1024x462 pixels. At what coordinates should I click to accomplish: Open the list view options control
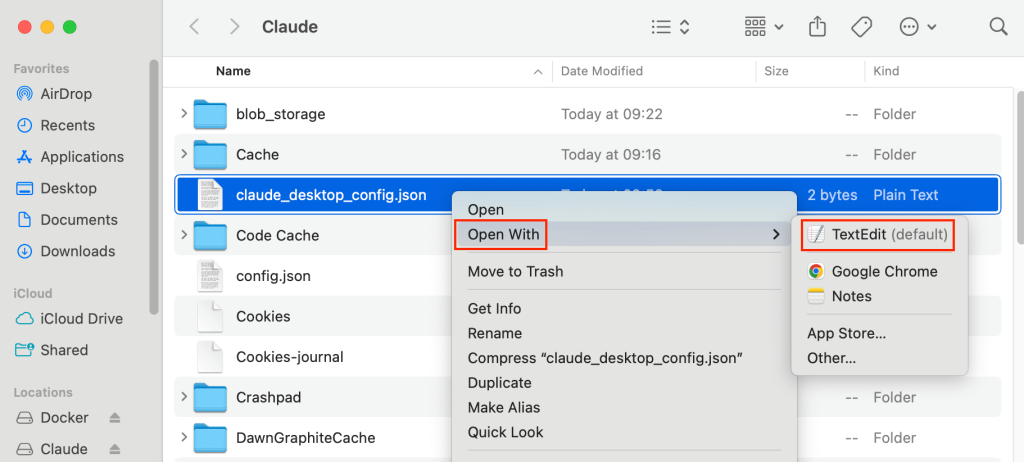tap(671, 27)
